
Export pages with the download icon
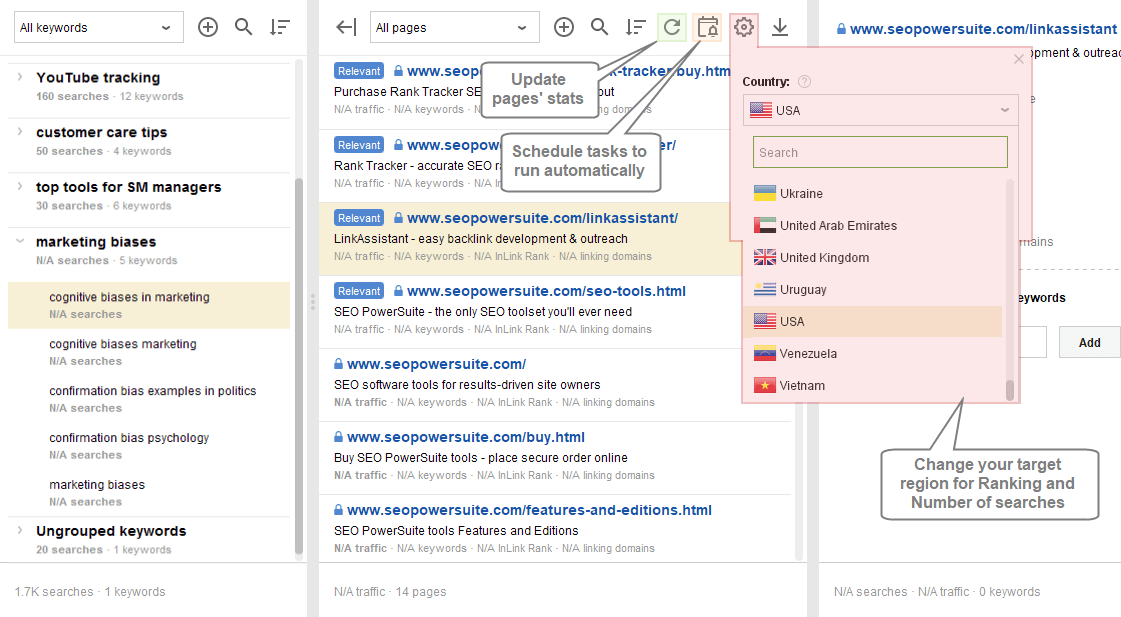coord(780,27)
